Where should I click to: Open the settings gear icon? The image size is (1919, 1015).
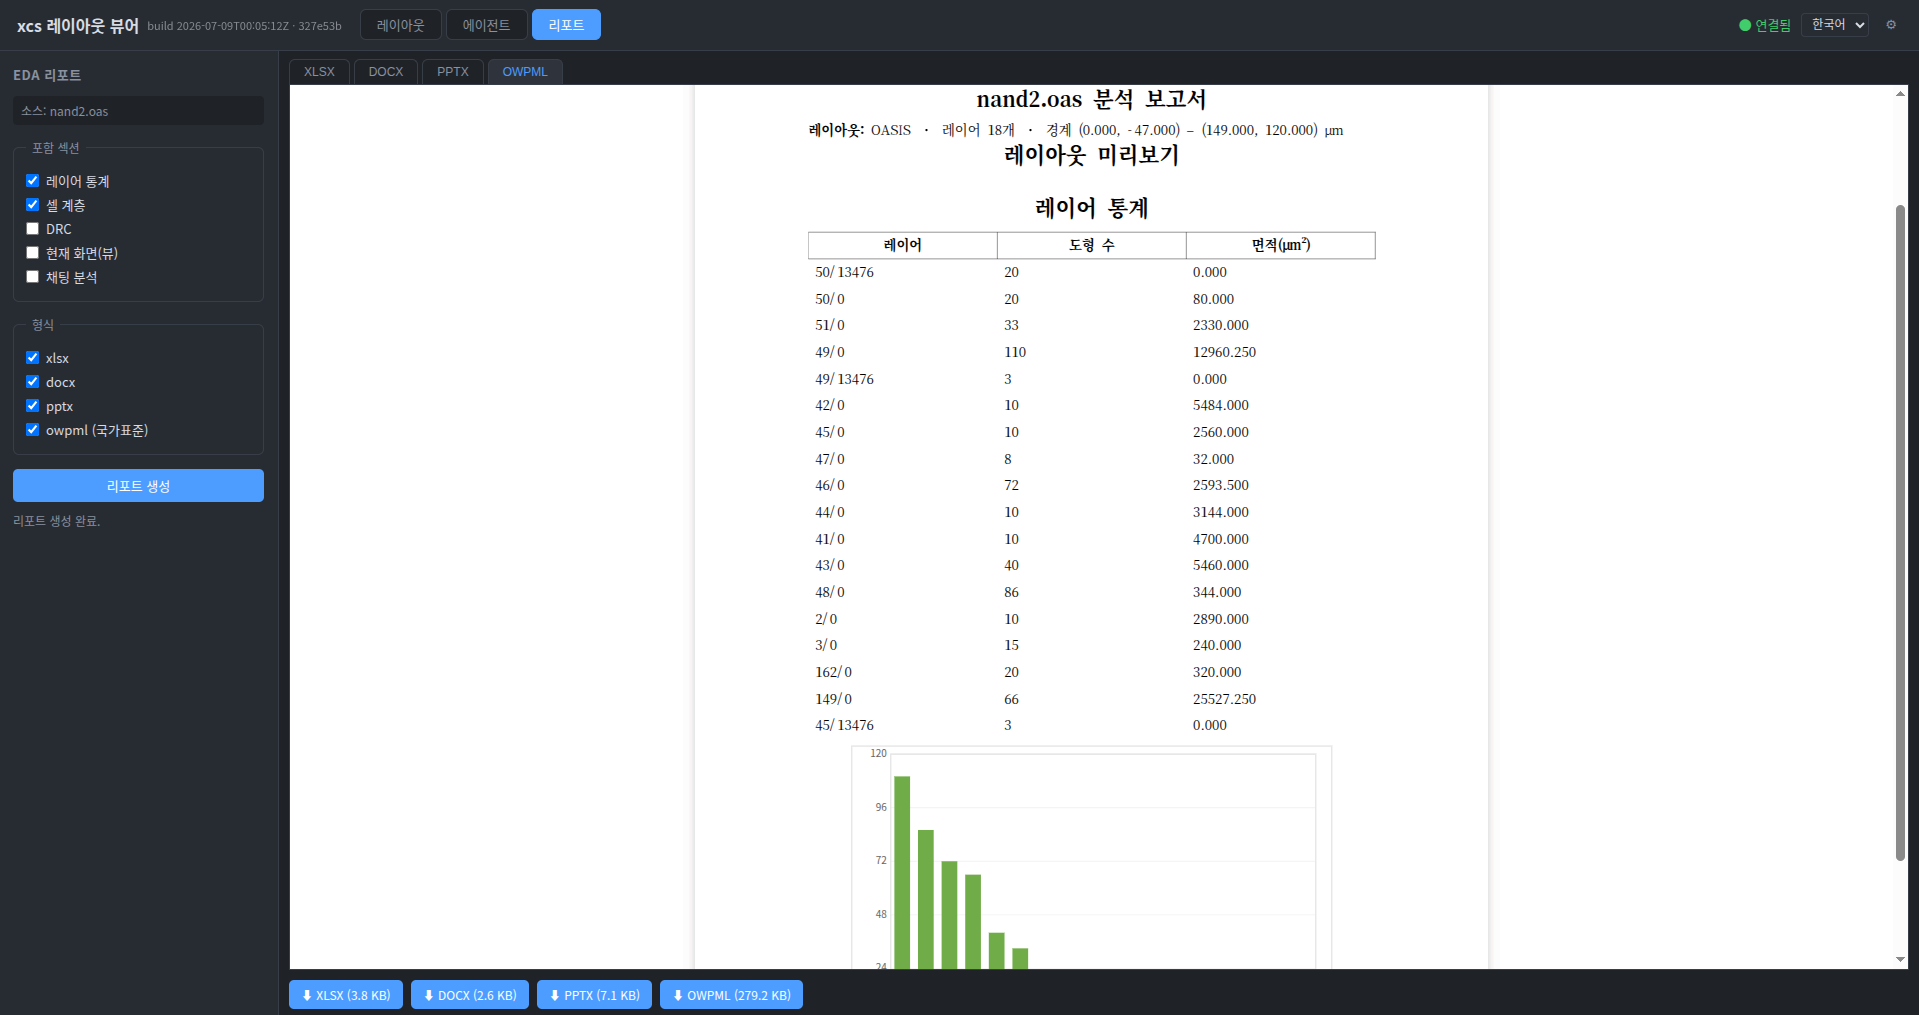click(1891, 25)
